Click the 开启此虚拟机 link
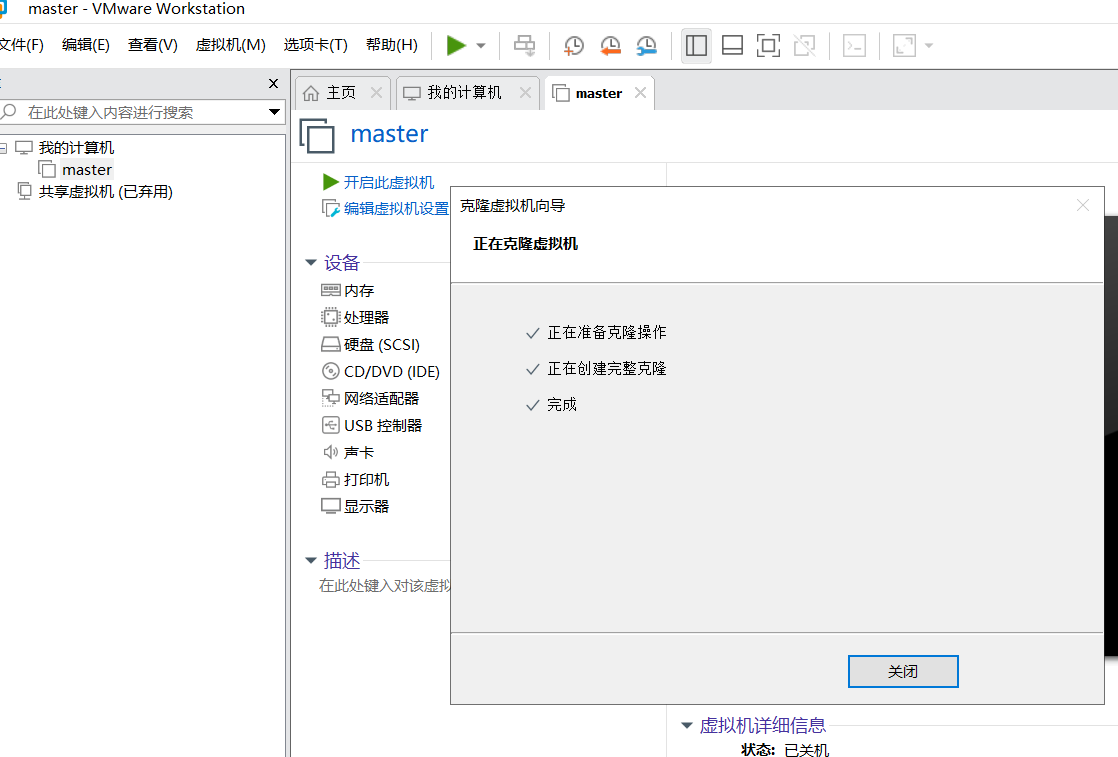The image size is (1118, 757). pos(389,182)
